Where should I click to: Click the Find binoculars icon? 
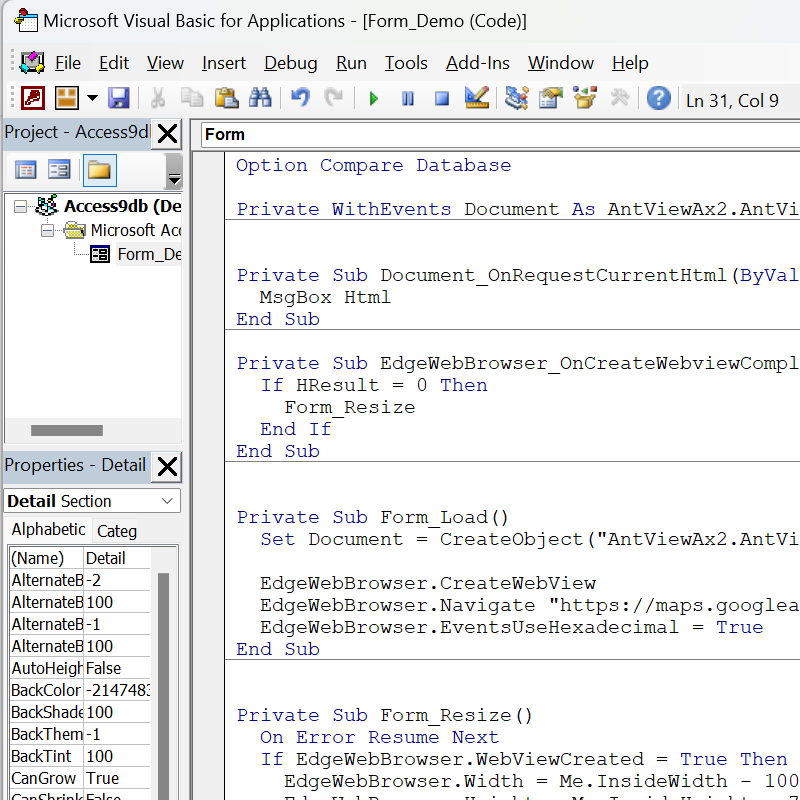pos(260,98)
